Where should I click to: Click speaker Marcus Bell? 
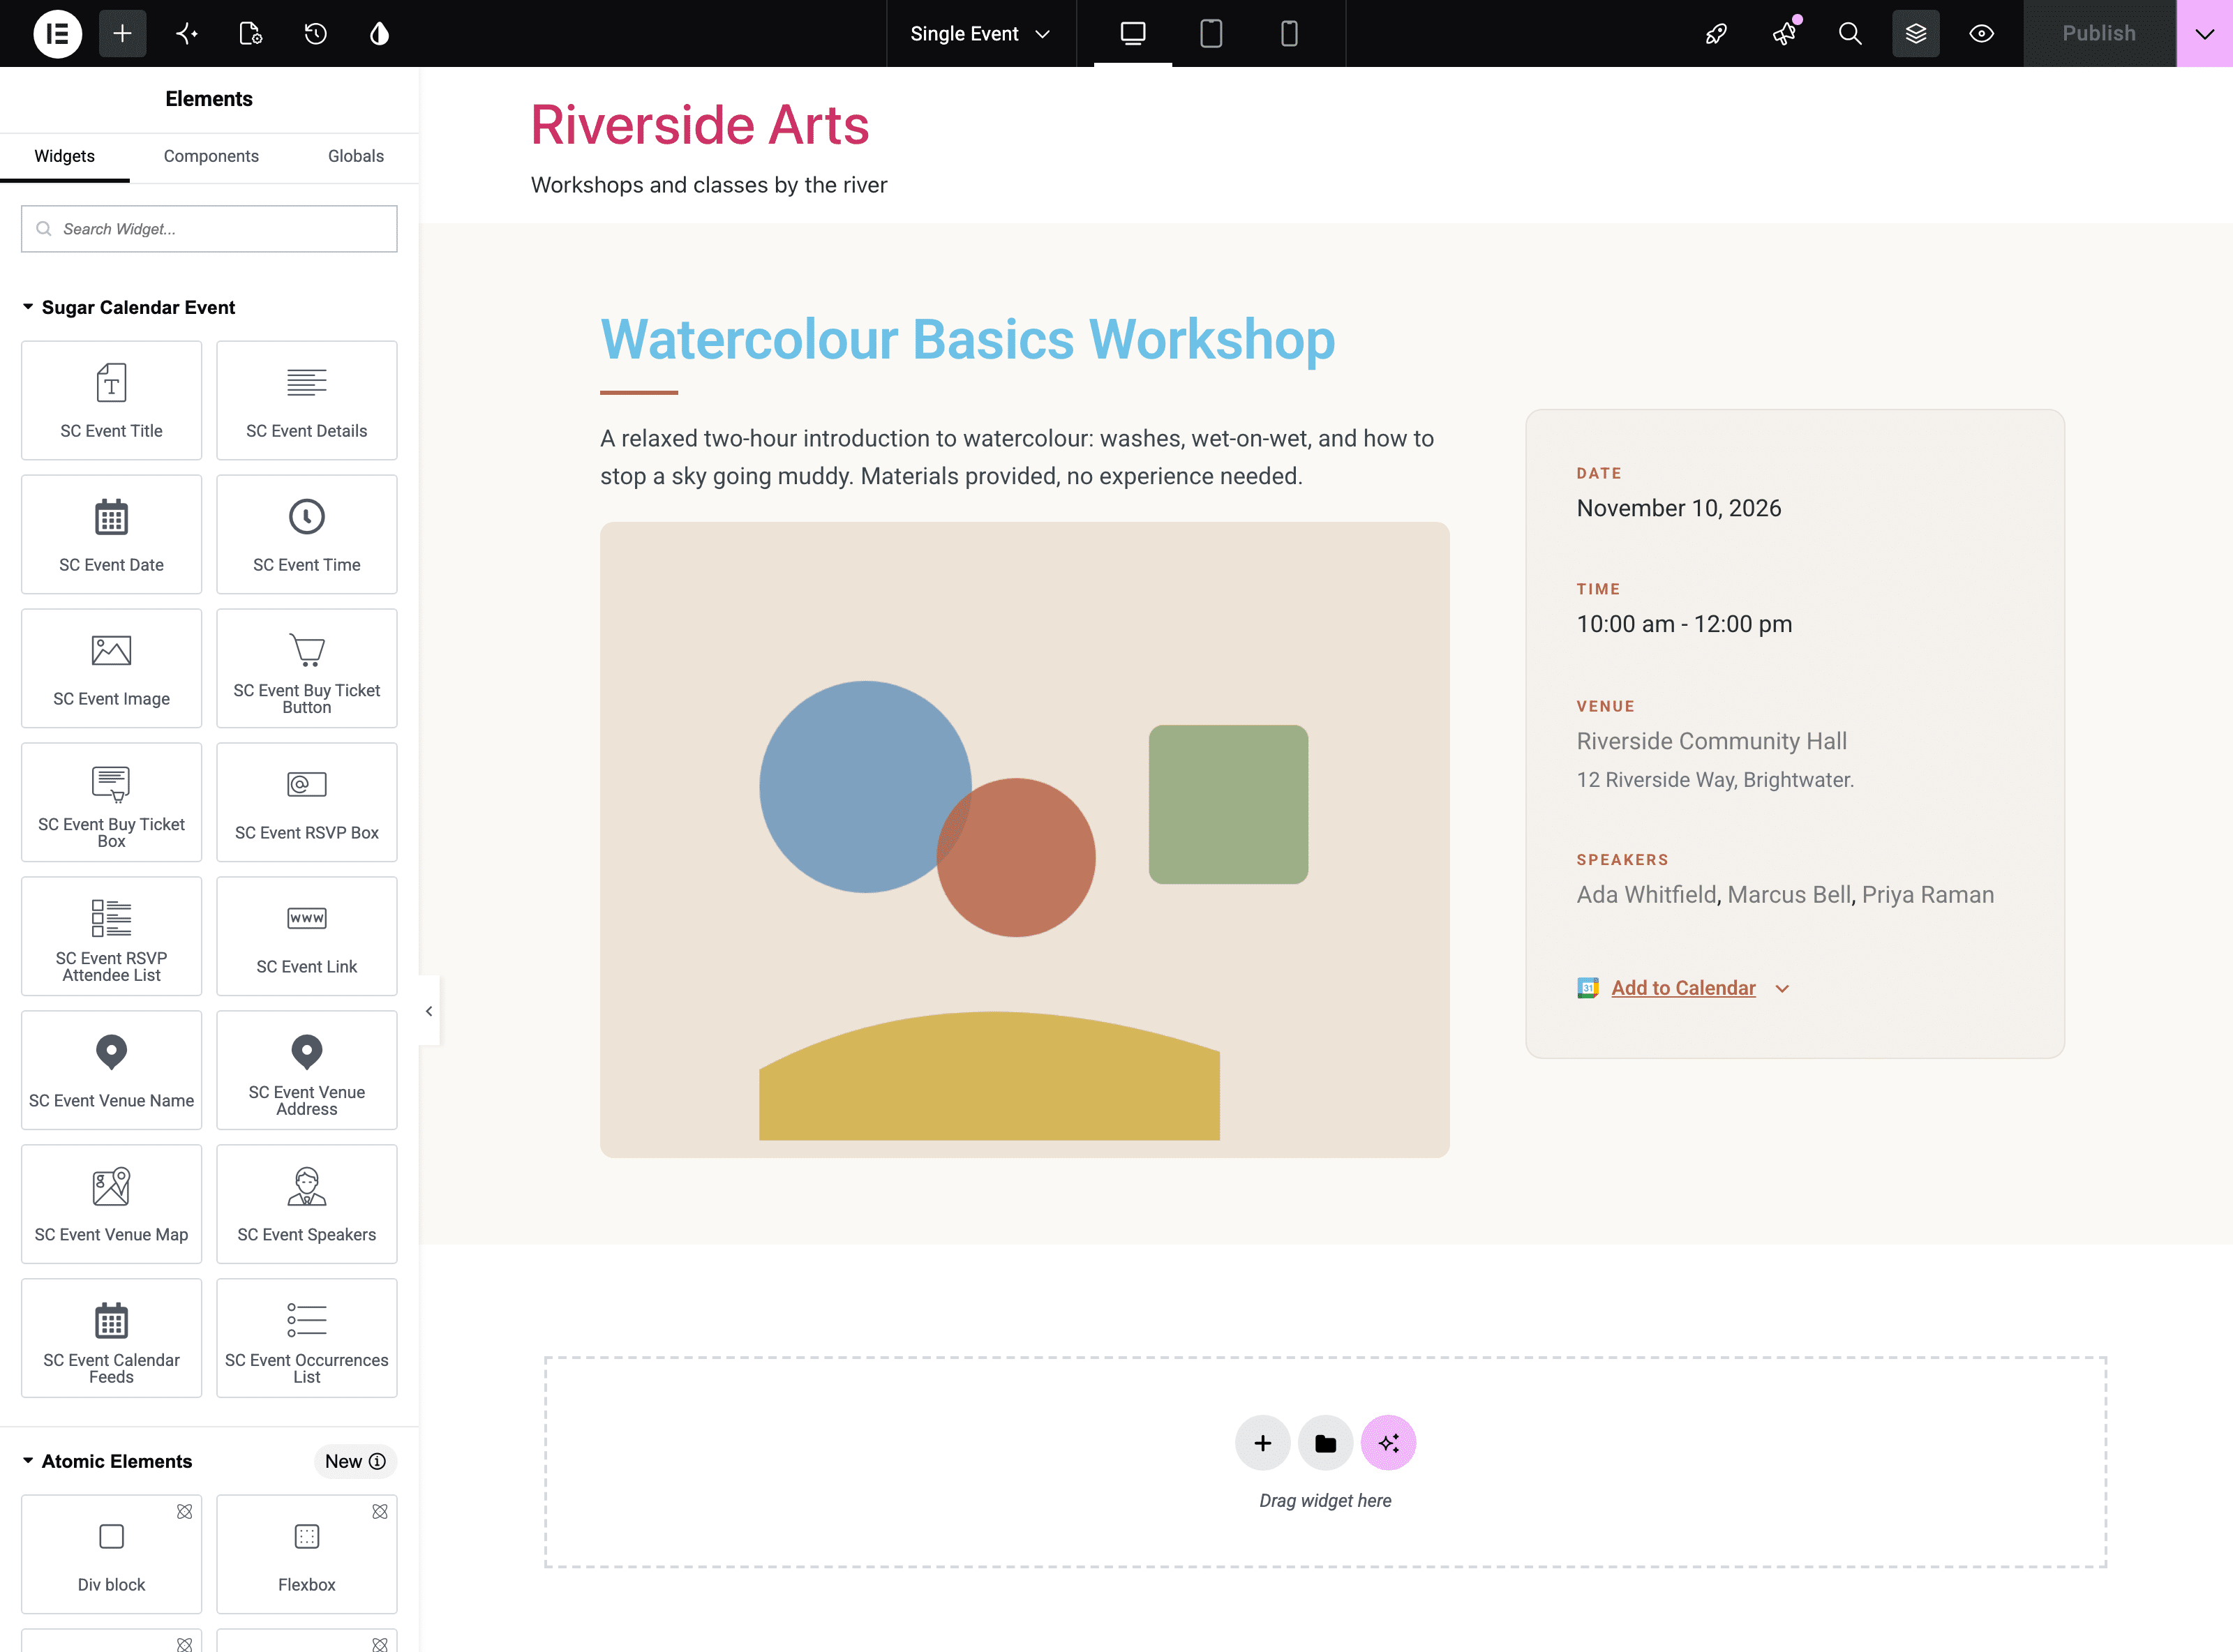pyautogui.click(x=1789, y=895)
